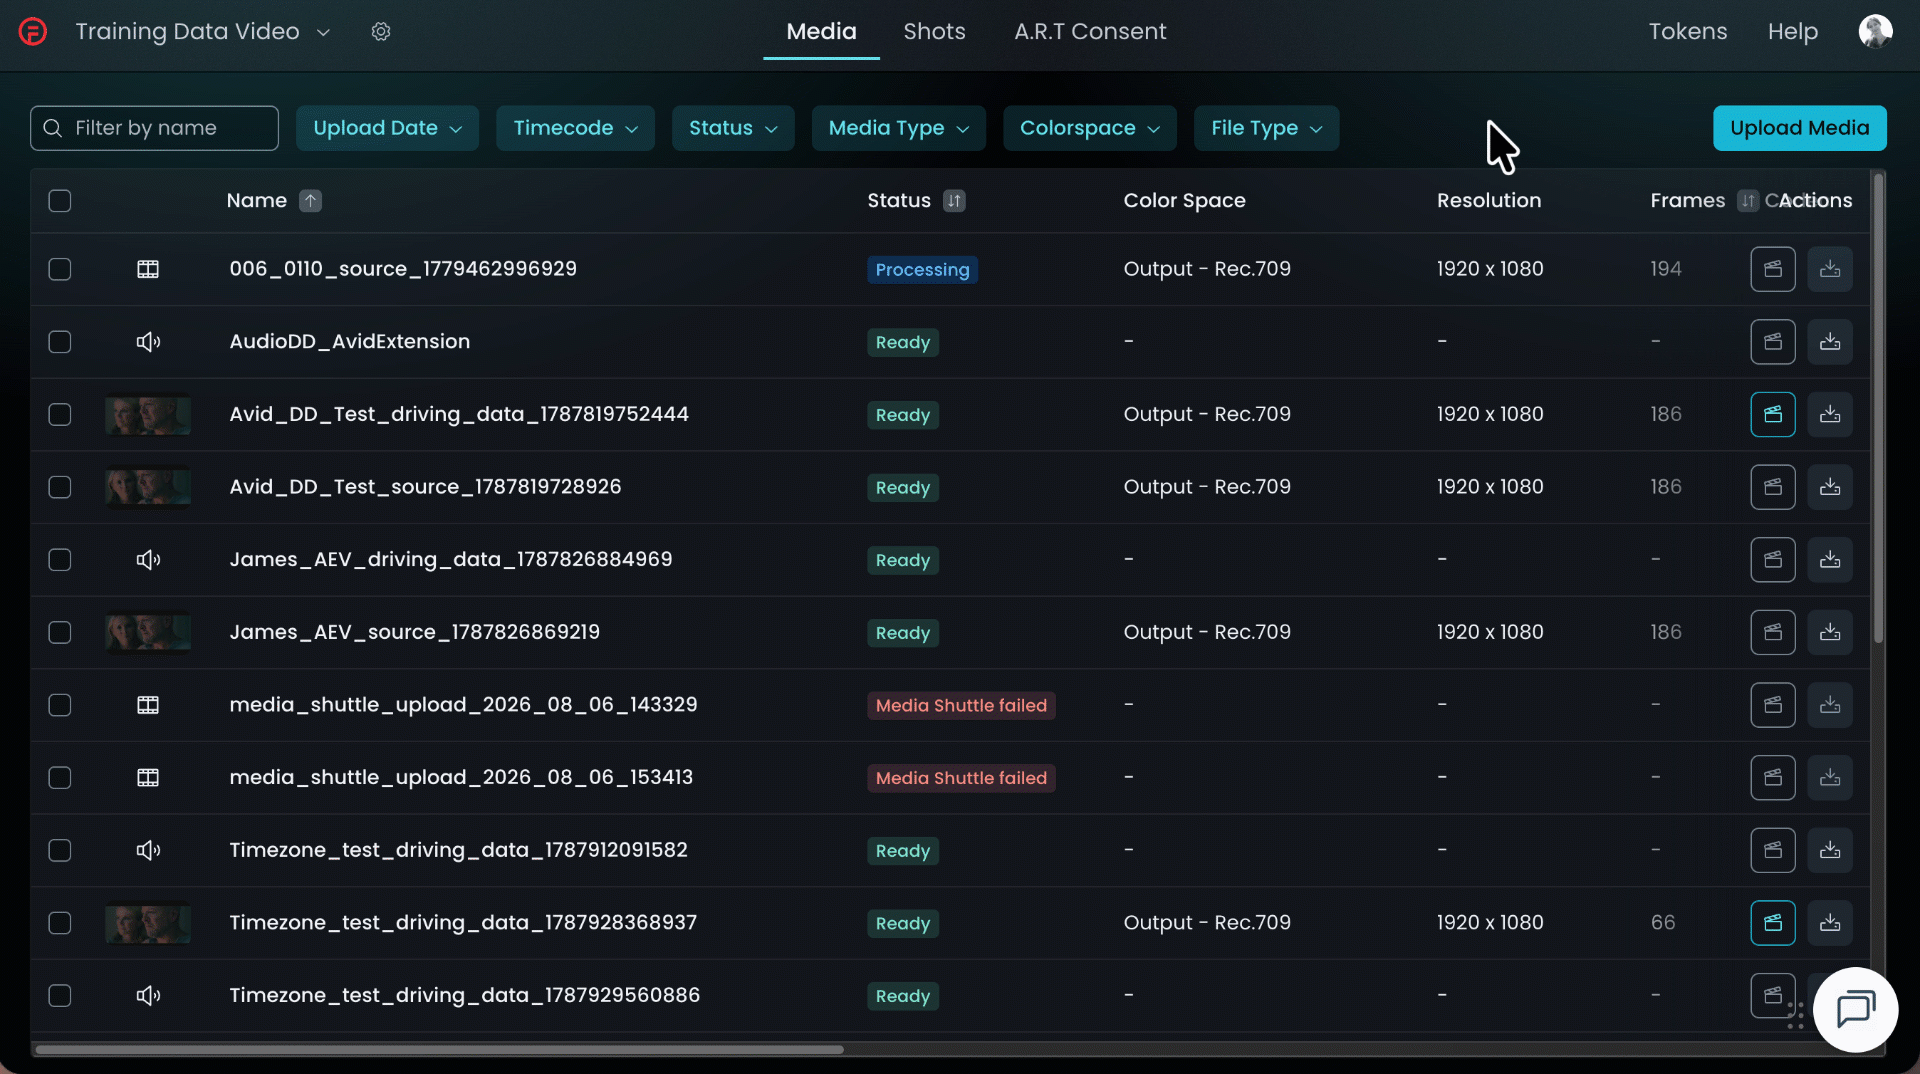Open Timezone_test_driving_data_1787929560886 name
This screenshot has height=1074, width=1920.
click(x=464, y=996)
